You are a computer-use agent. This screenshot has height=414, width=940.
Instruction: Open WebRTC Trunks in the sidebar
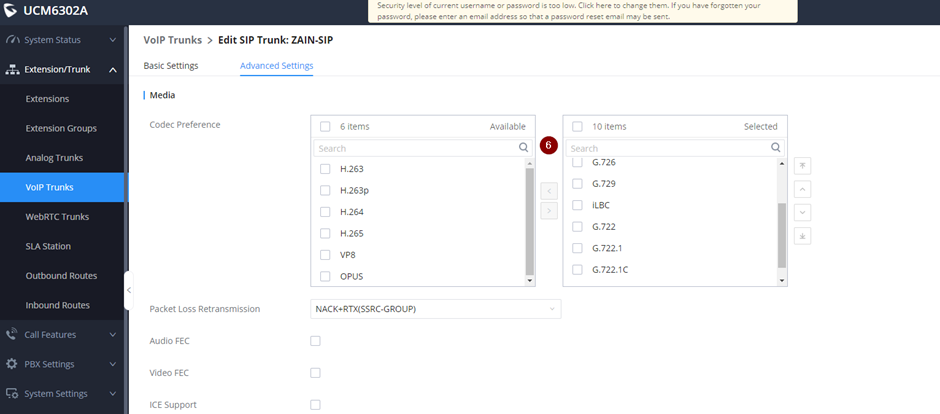tap(57, 216)
